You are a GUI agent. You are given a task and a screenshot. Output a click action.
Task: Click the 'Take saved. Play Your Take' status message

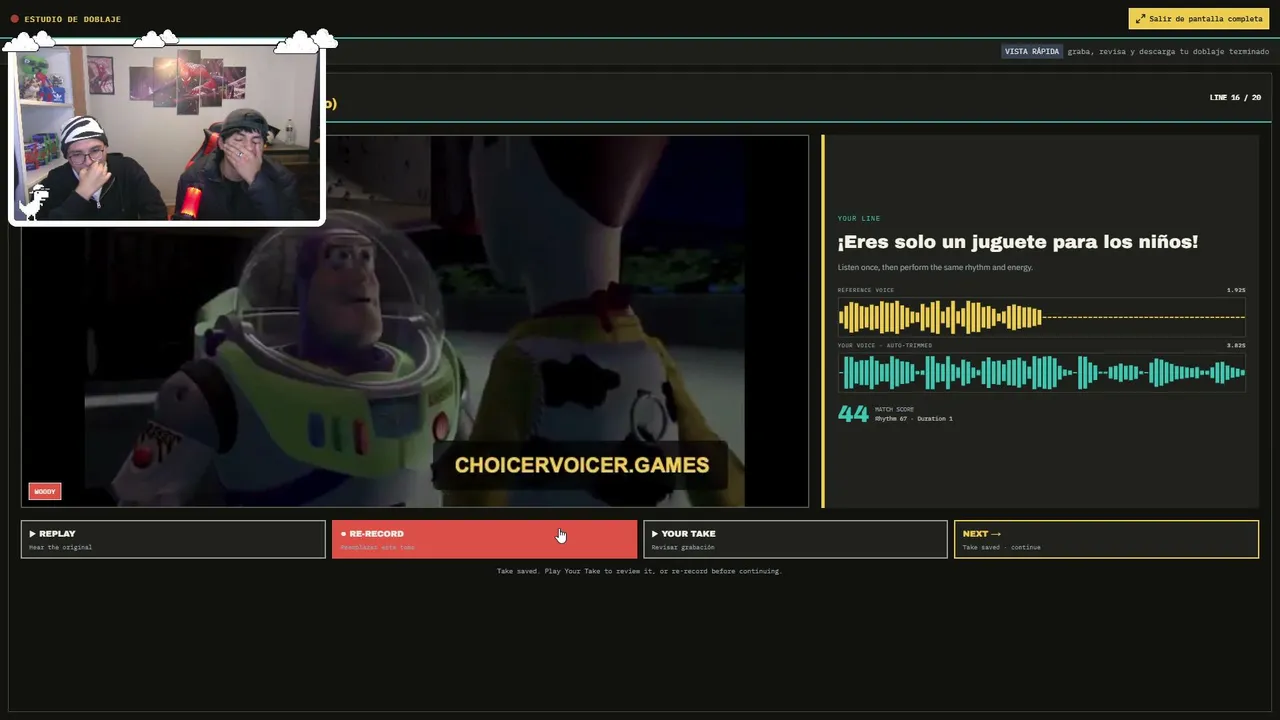pyautogui.click(x=639, y=571)
